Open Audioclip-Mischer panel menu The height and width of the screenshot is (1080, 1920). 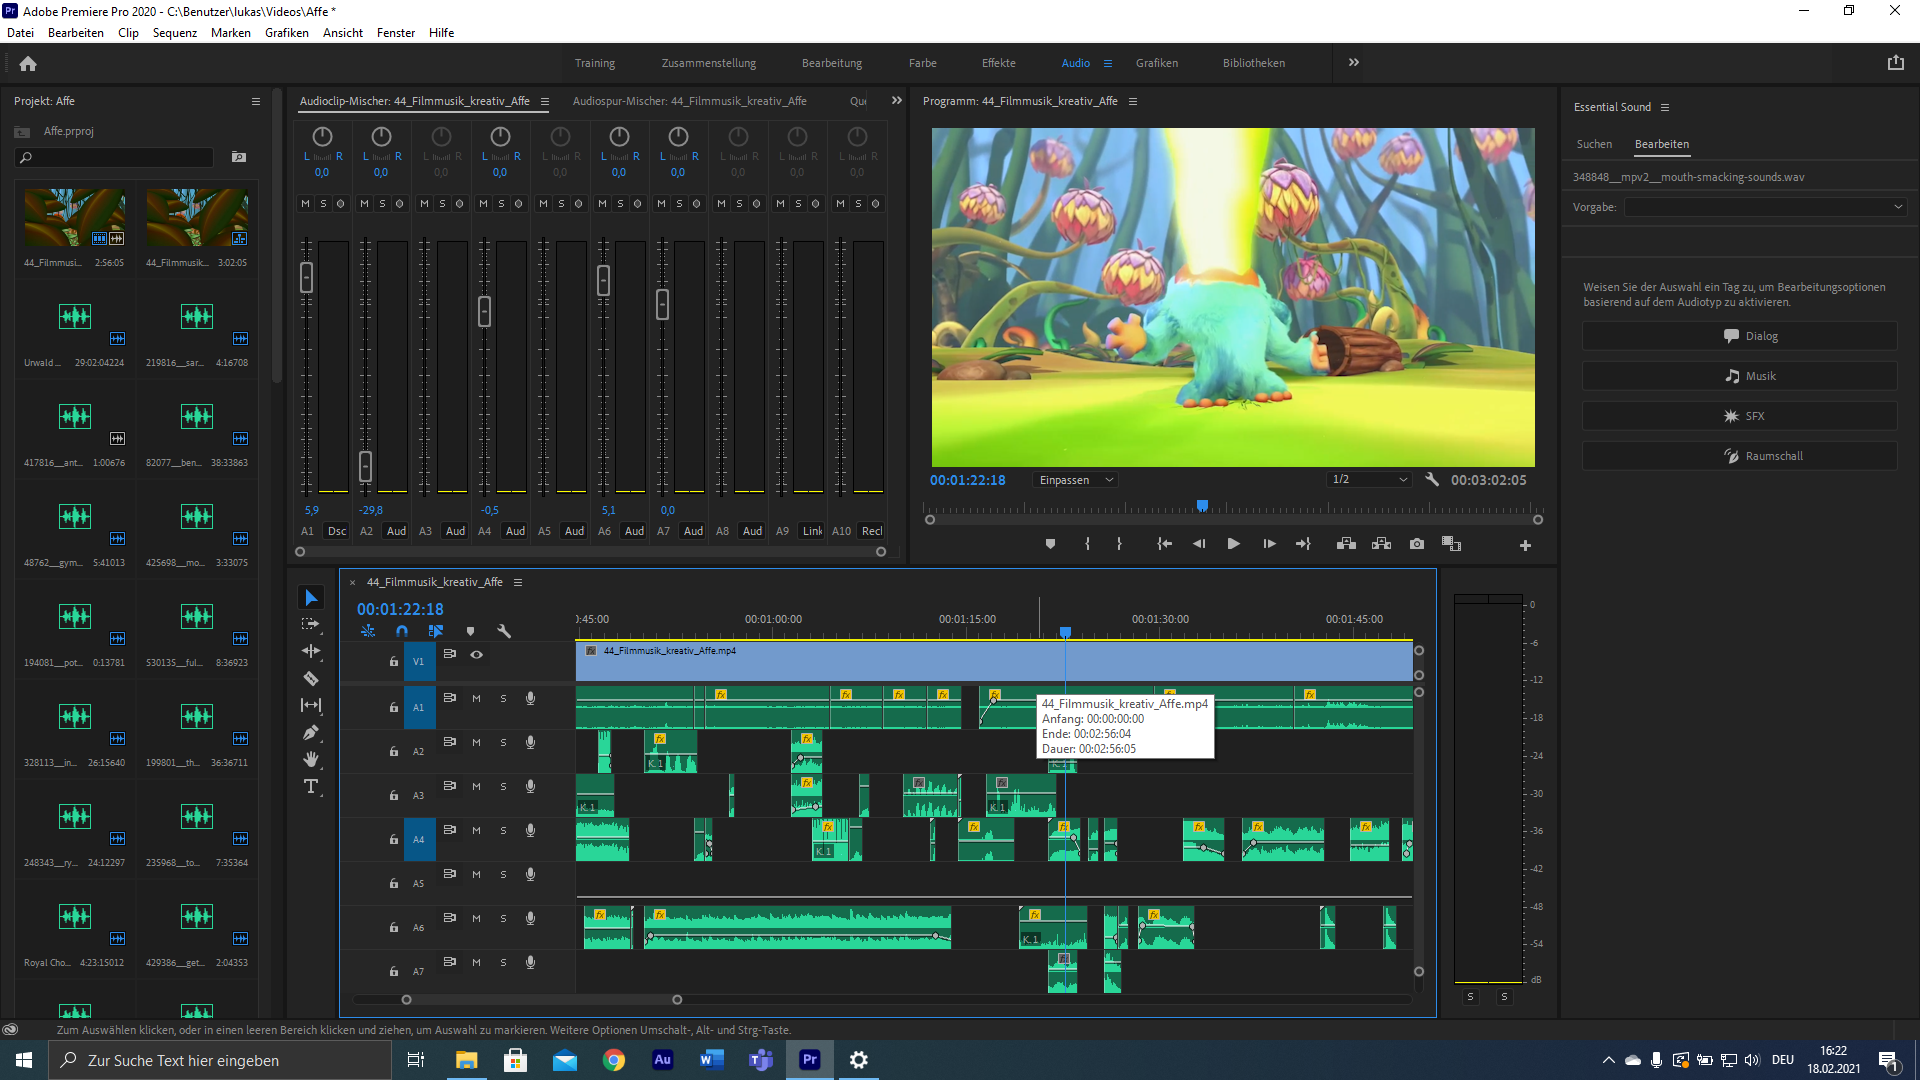(x=545, y=102)
